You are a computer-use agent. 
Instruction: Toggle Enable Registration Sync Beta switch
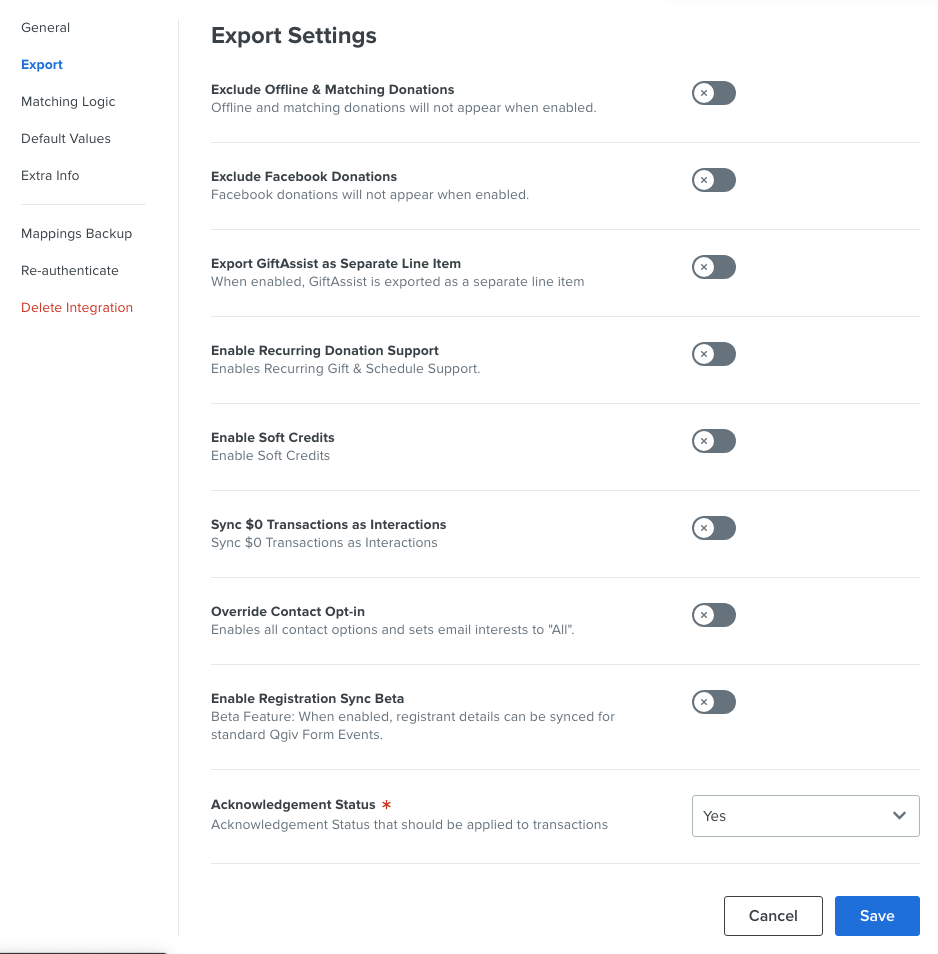tap(714, 702)
